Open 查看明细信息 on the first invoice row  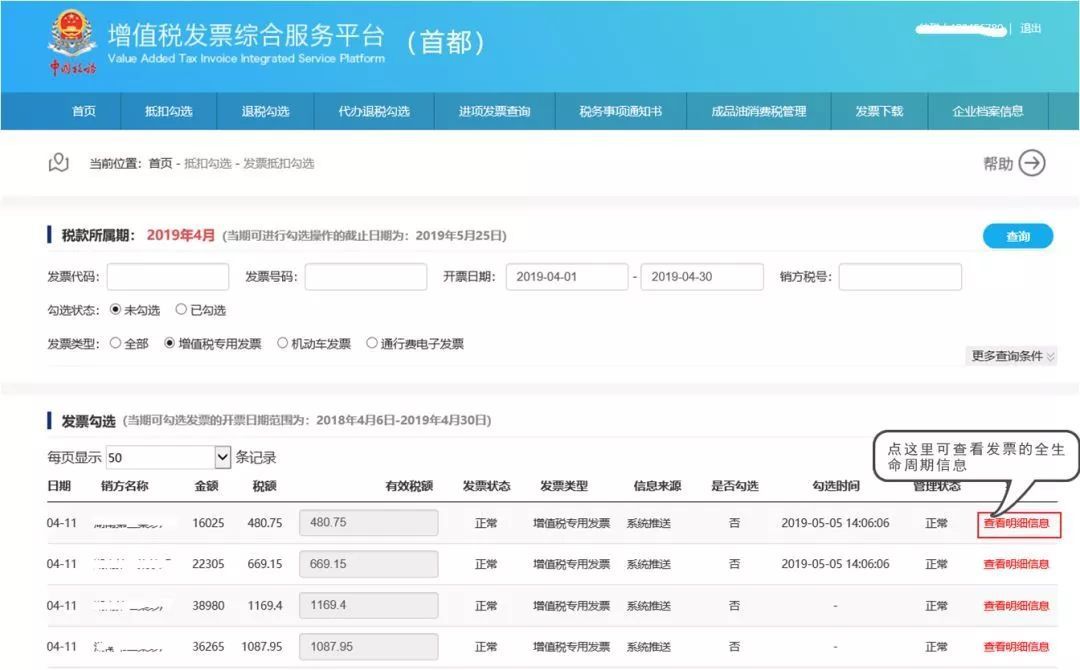coord(1018,522)
